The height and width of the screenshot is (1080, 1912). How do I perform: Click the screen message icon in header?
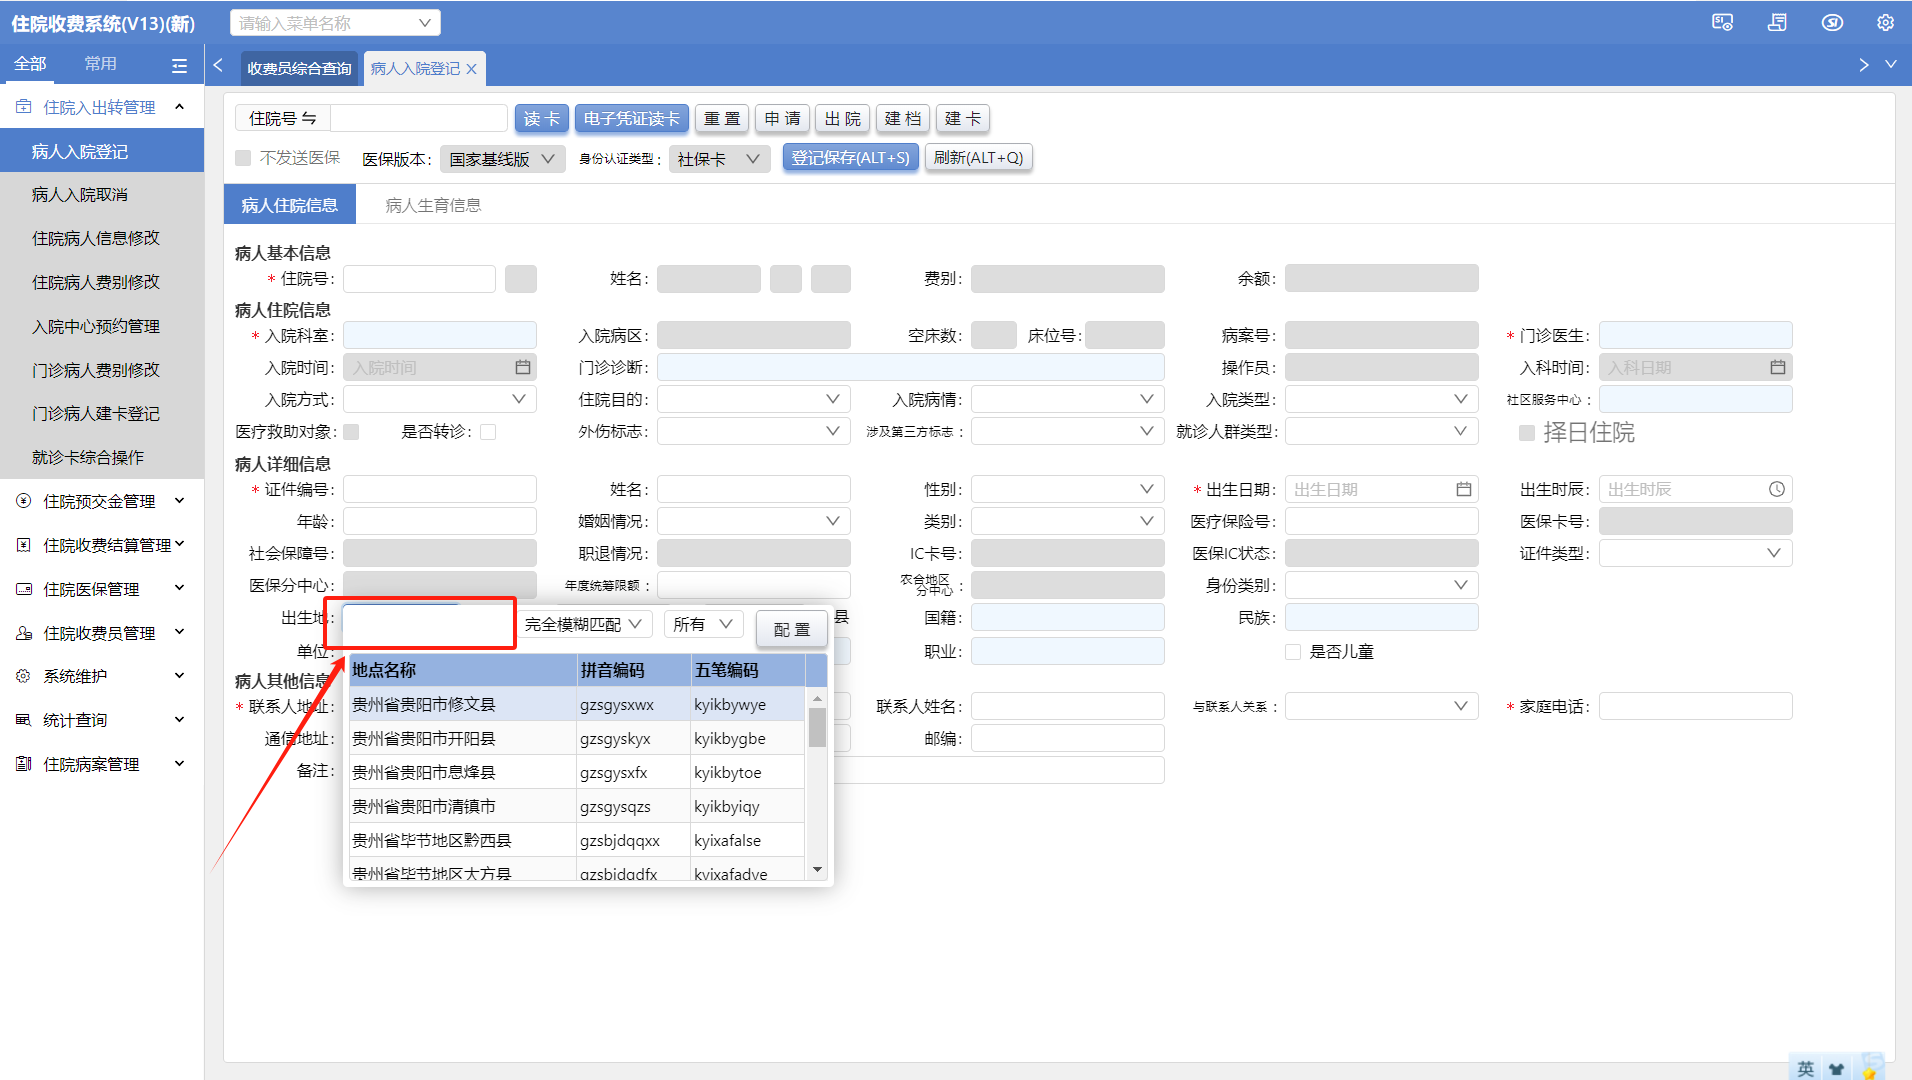pos(1722,22)
